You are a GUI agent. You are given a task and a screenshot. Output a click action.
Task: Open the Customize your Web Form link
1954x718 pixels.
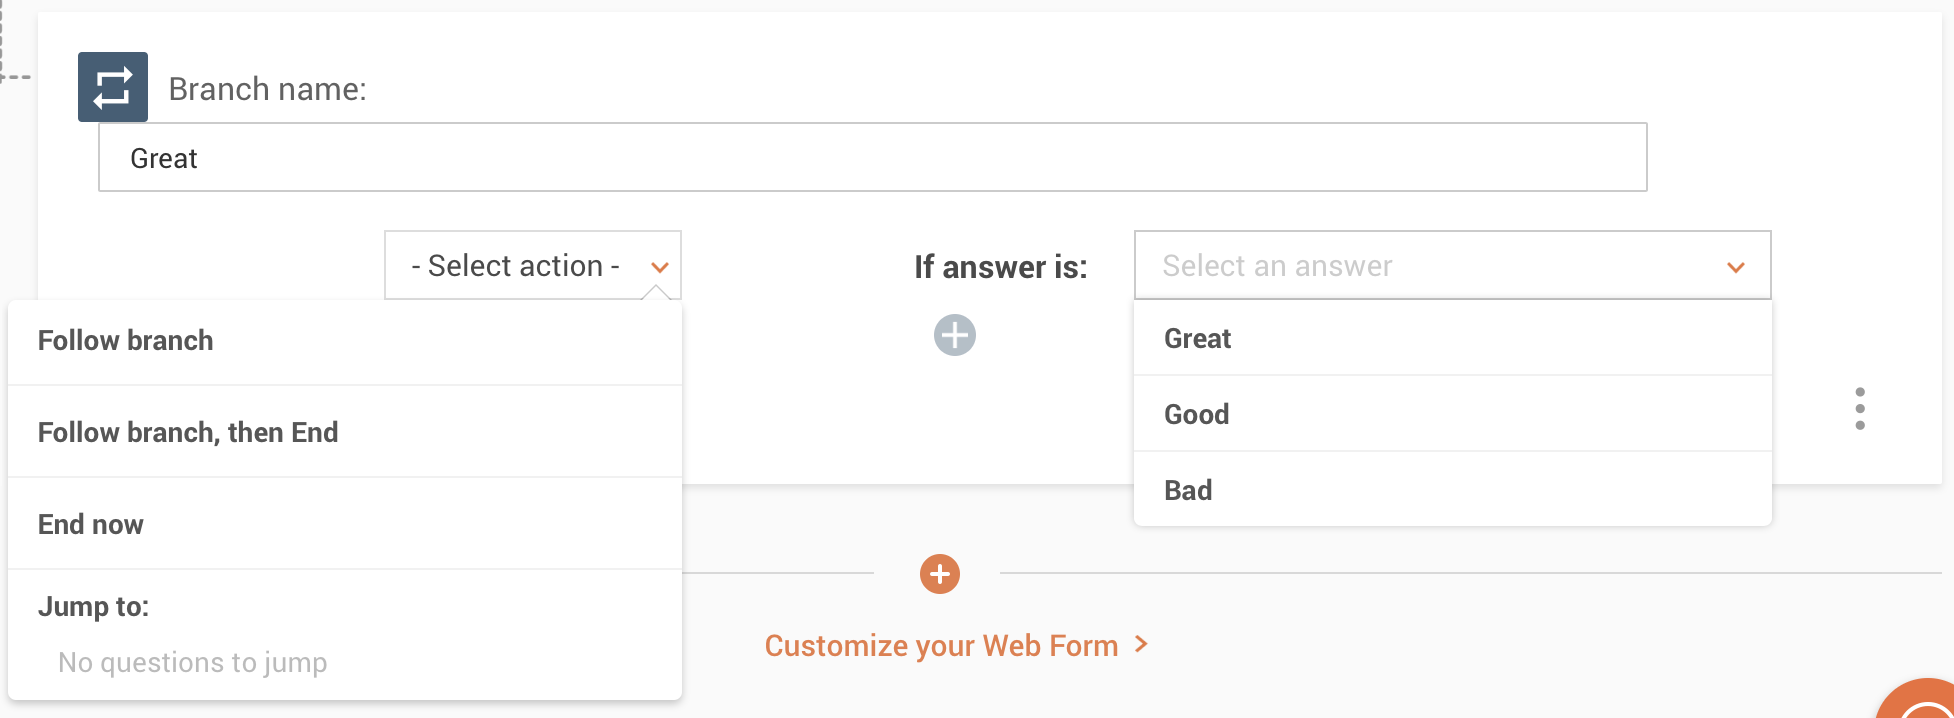[x=941, y=646]
